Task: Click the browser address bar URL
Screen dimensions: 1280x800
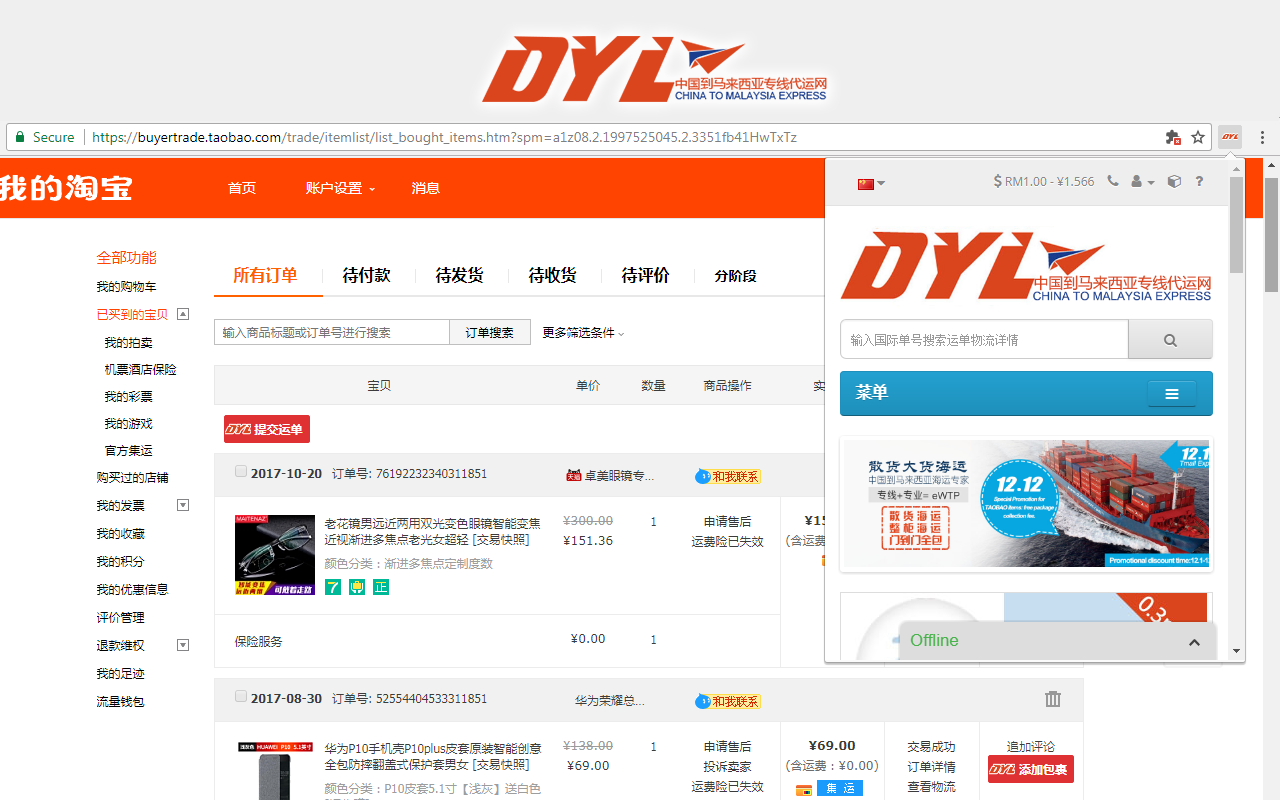Action: point(444,137)
